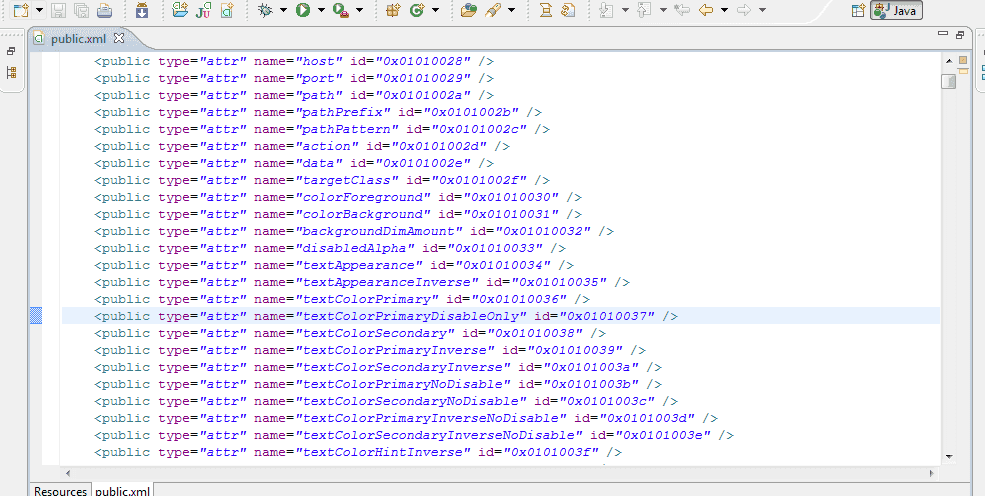Click the horizontal scrollbar left arrow

pos(68,473)
